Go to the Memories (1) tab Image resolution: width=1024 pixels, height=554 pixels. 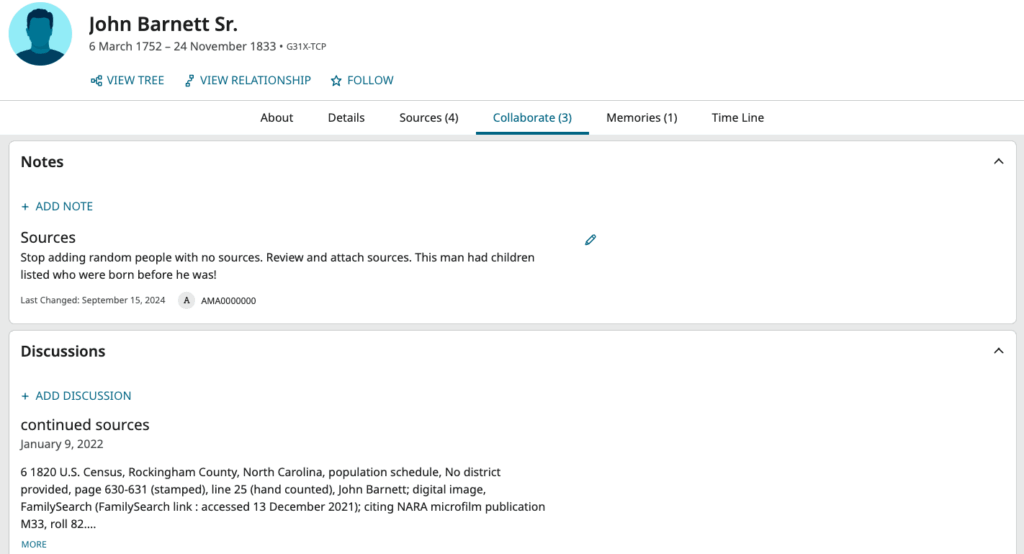pos(641,118)
